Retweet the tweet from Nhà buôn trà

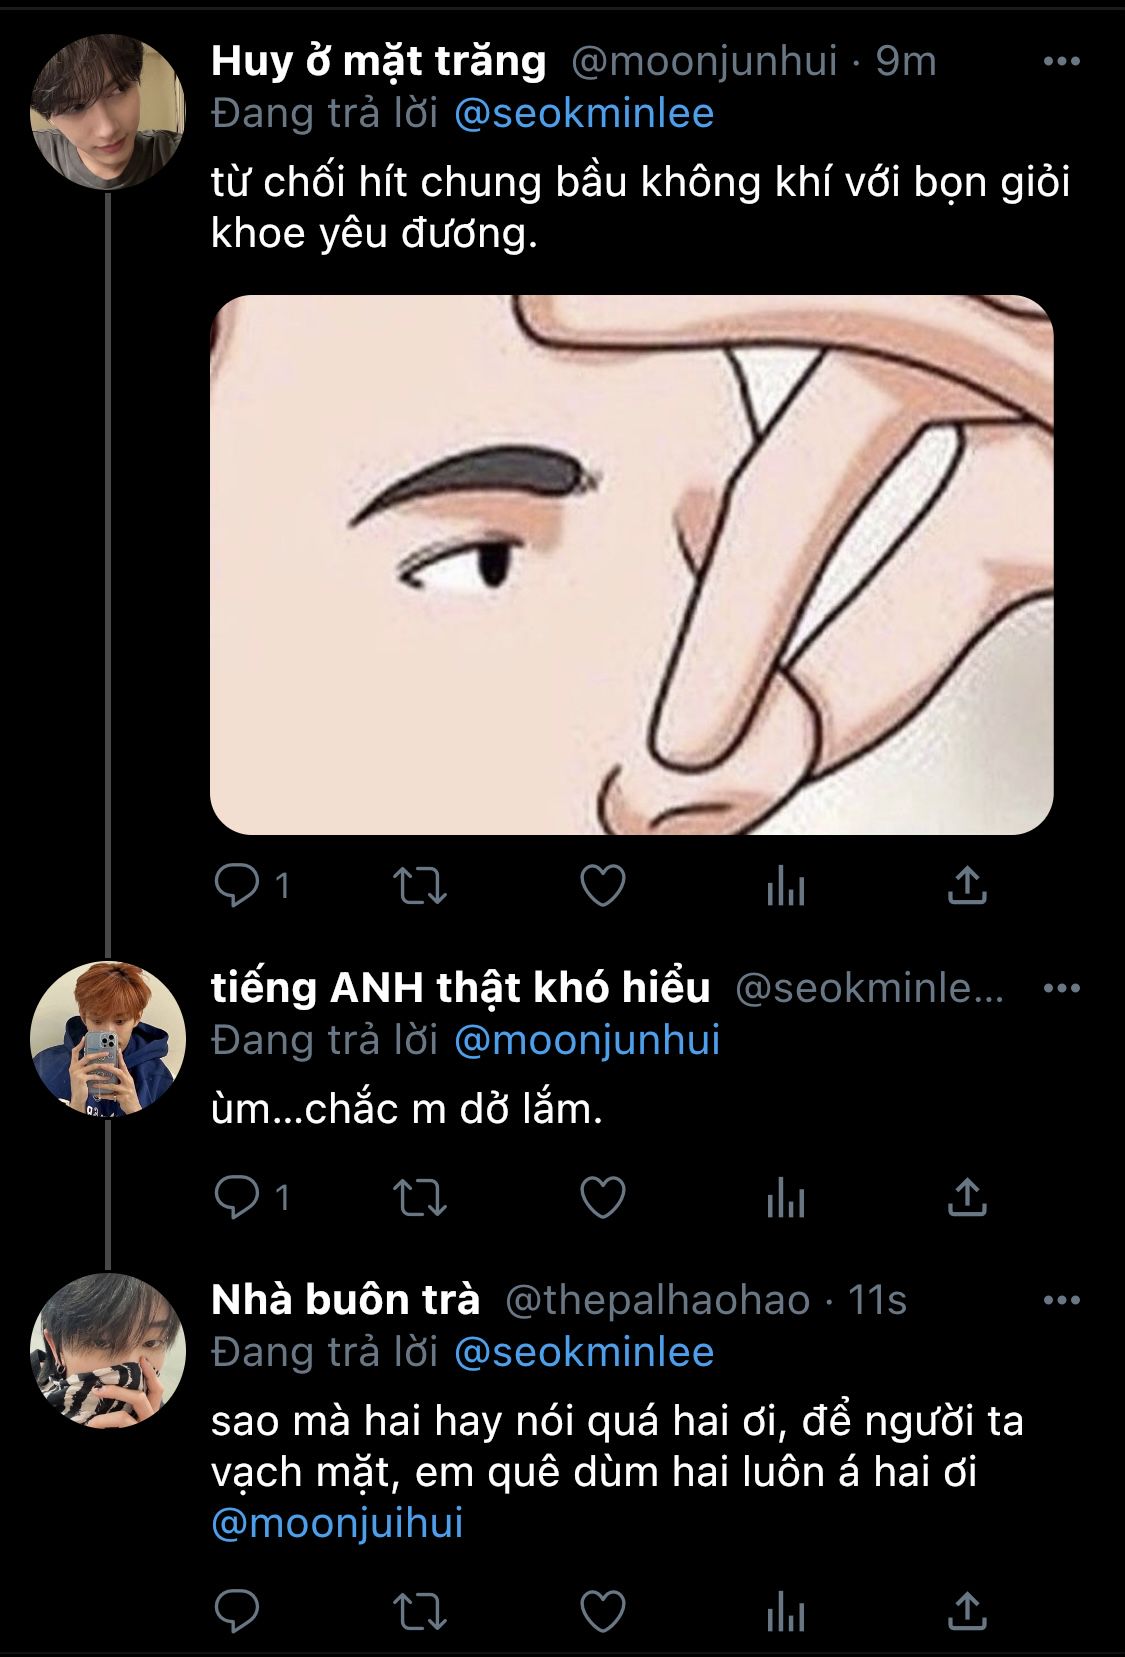(x=419, y=1611)
